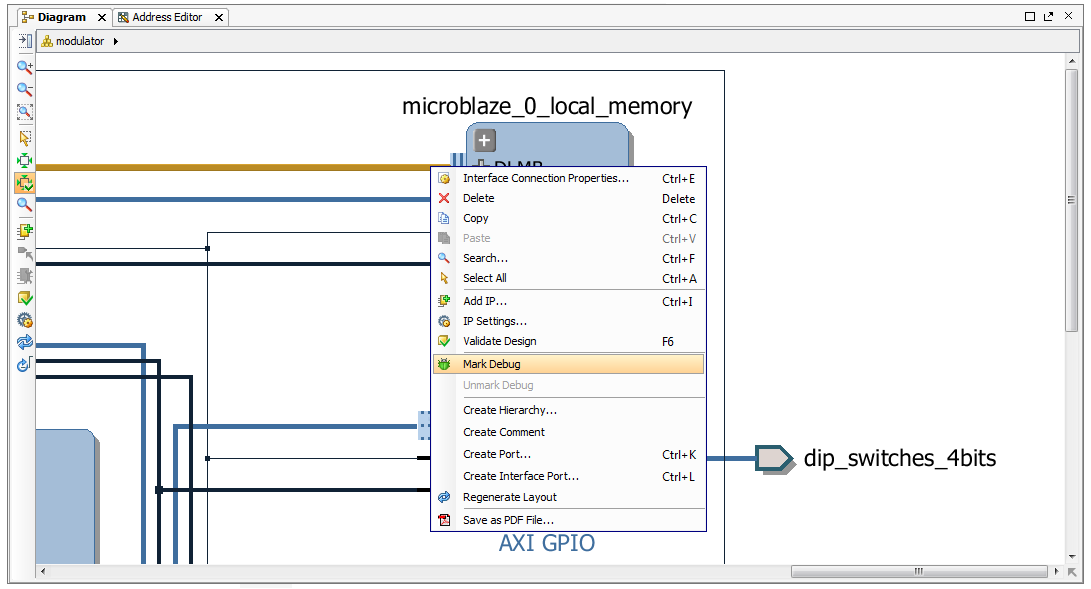
Task: Switch to the Diagram tab
Action: [61, 17]
